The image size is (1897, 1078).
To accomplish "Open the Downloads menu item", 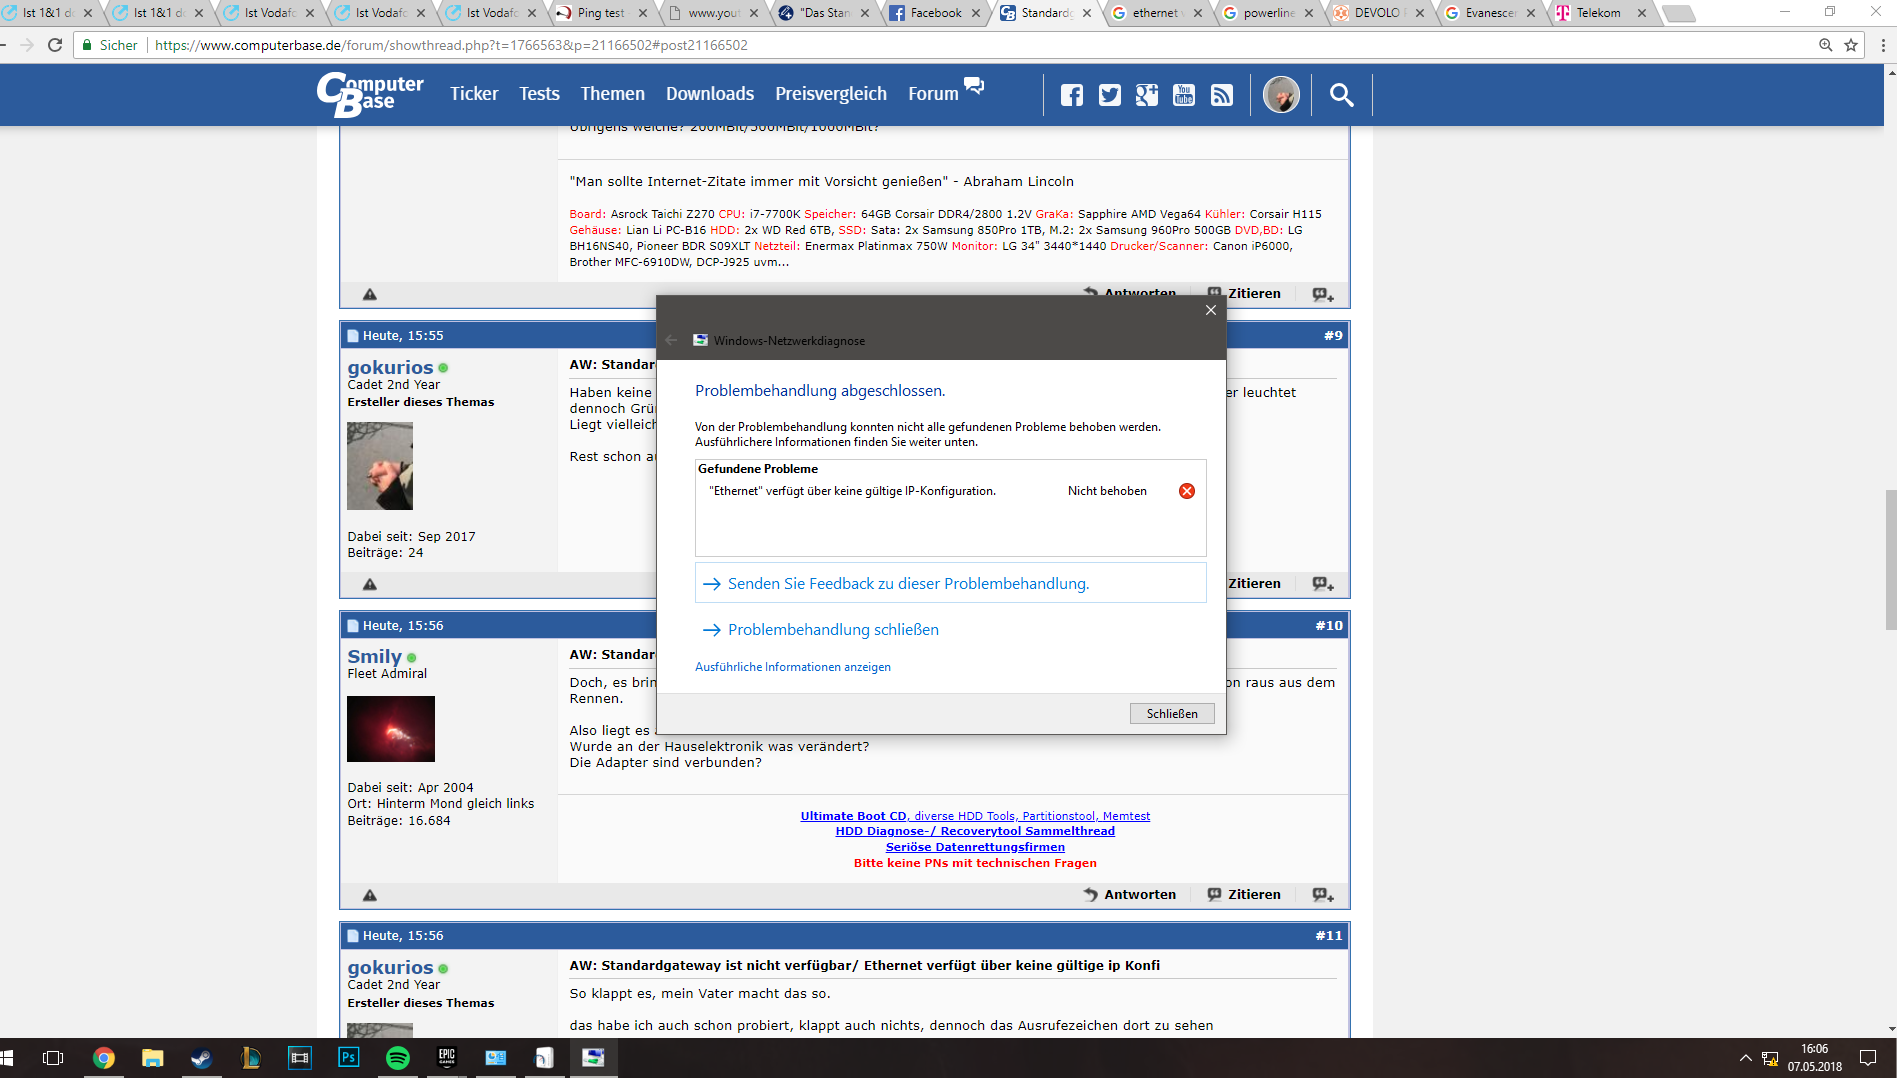I will pyautogui.click(x=710, y=94).
